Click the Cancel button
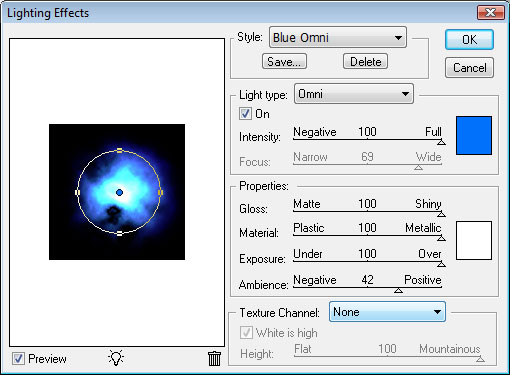Screen dimensions: 510x375 pyautogui.click(x=469, y=68)
